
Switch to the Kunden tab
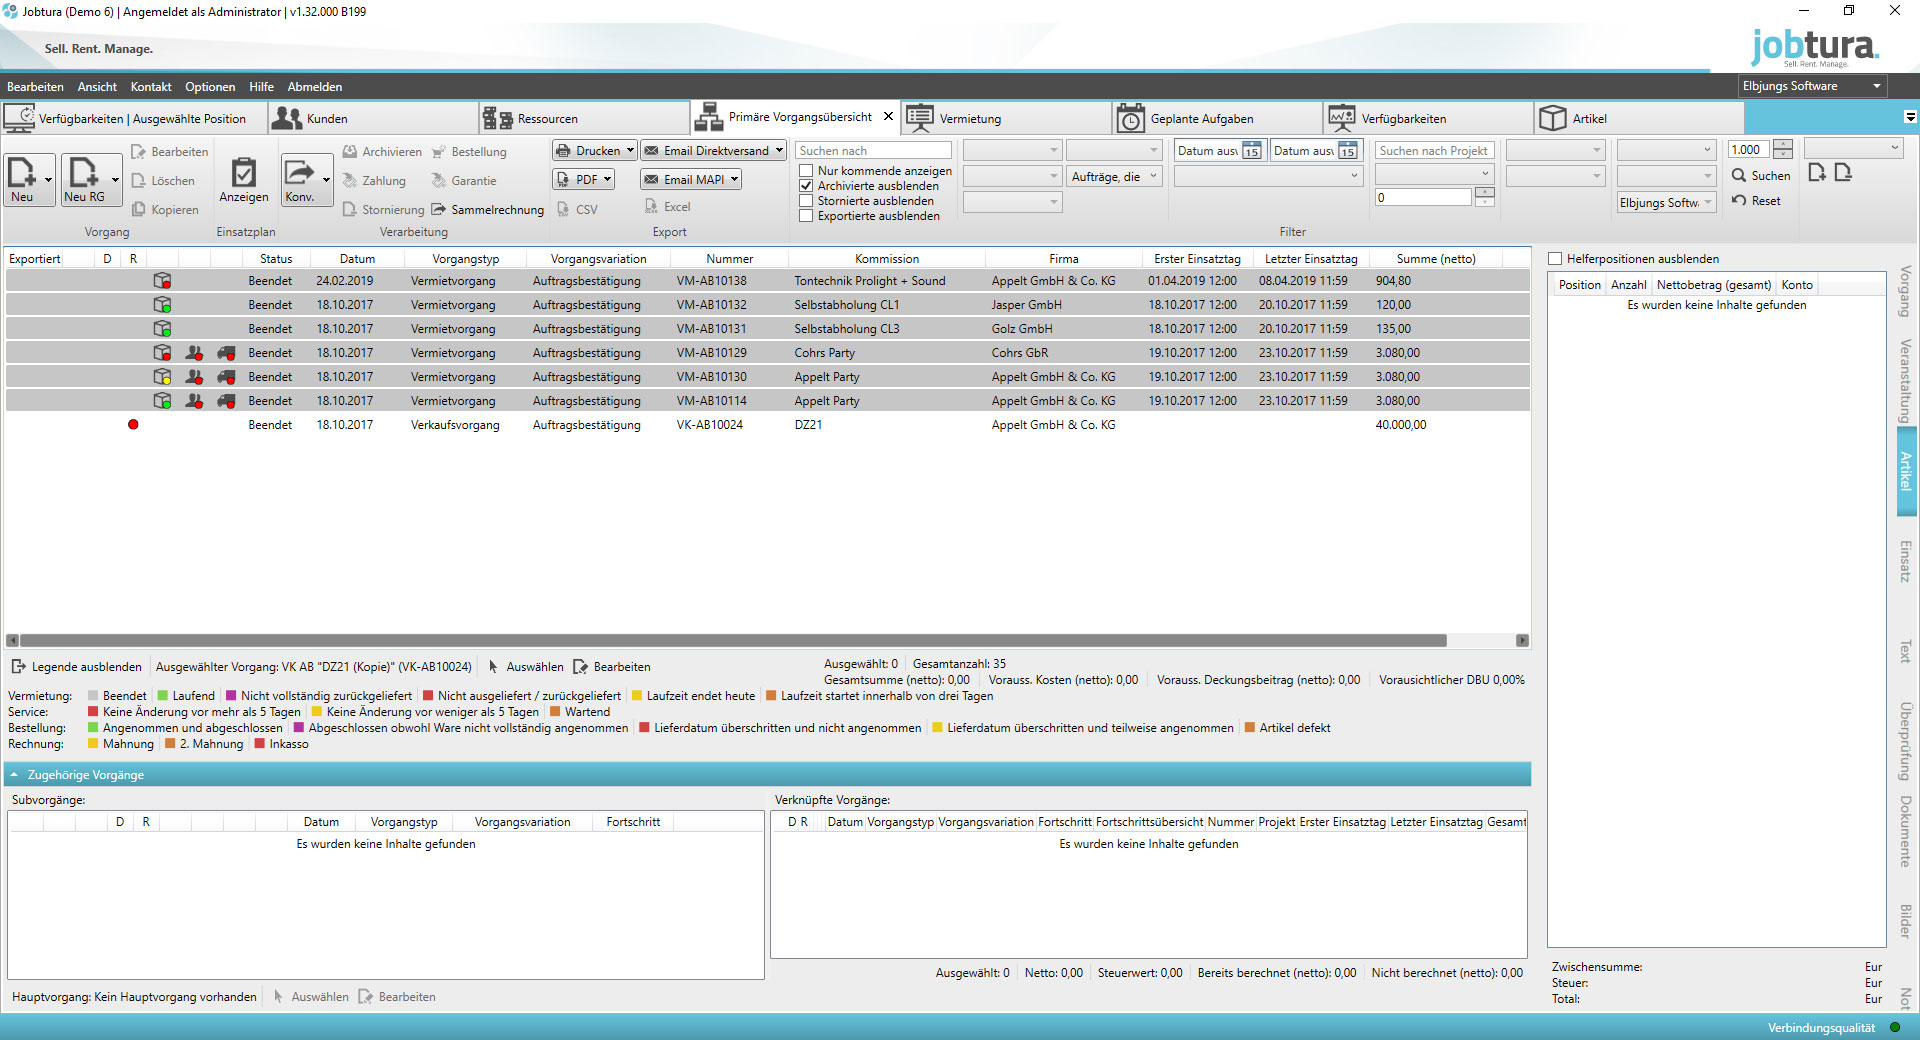point(373,118)
